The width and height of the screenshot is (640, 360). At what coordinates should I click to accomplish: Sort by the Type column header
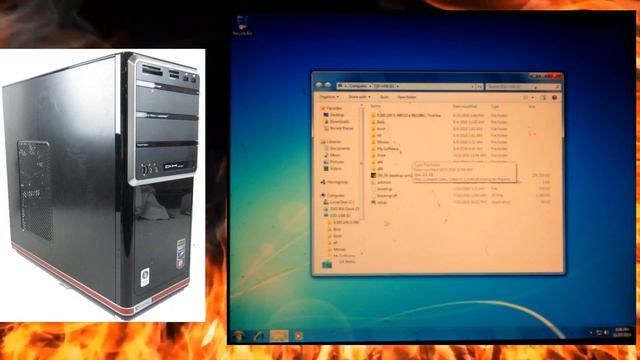click(495, 106)
